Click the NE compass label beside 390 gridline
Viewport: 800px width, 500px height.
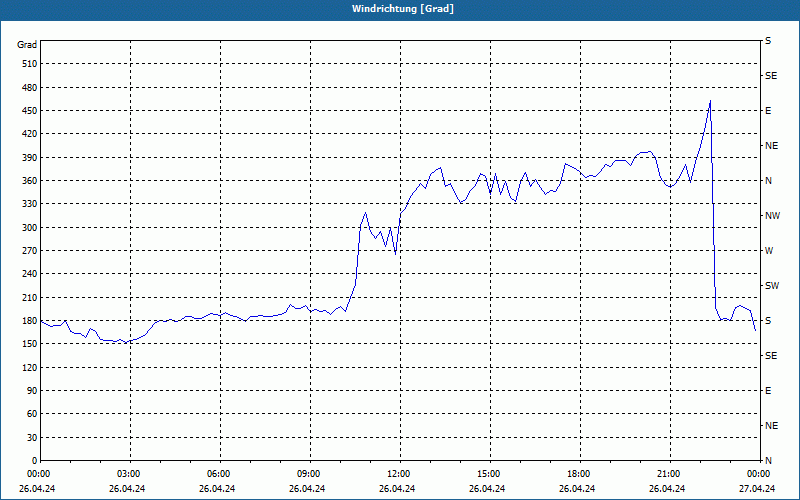(x=771, y=146)
